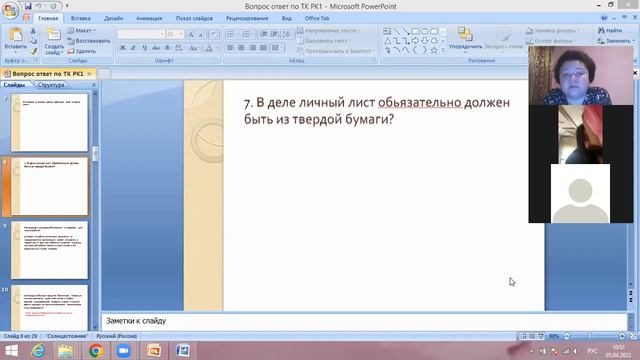The height and width of the screenshot is (360, 640).
Task: Open Windows Start button
Action: tap(11, 351)
